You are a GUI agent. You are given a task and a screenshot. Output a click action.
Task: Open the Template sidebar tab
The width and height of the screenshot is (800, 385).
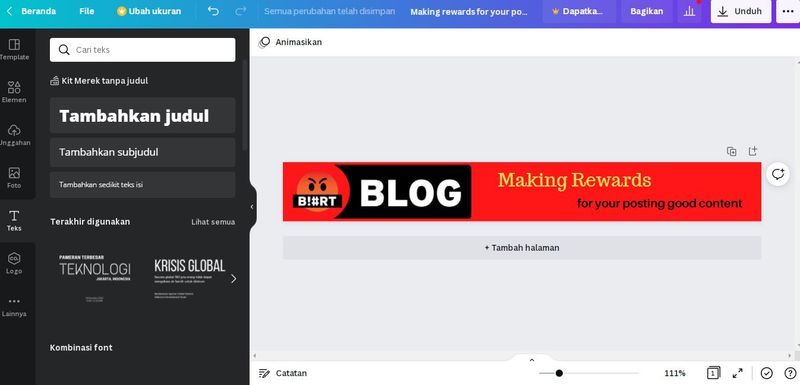pos(14,49)
